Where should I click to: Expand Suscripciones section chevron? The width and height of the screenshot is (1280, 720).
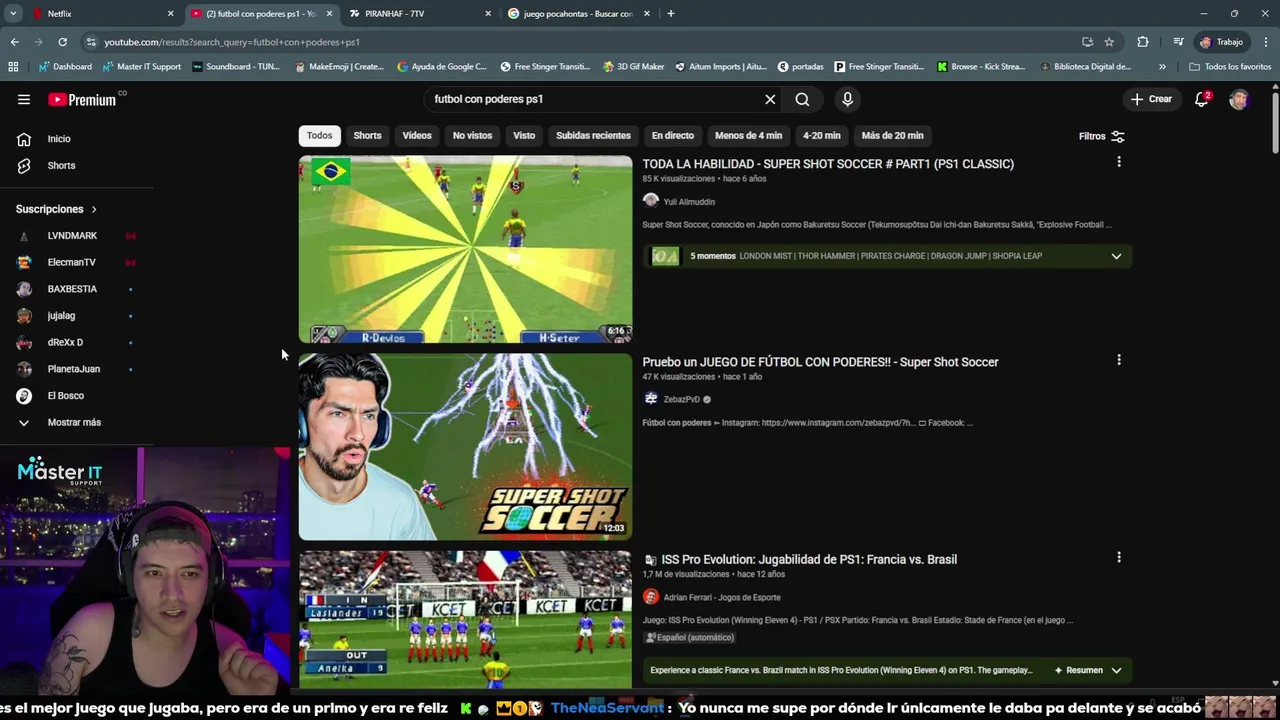94,209
